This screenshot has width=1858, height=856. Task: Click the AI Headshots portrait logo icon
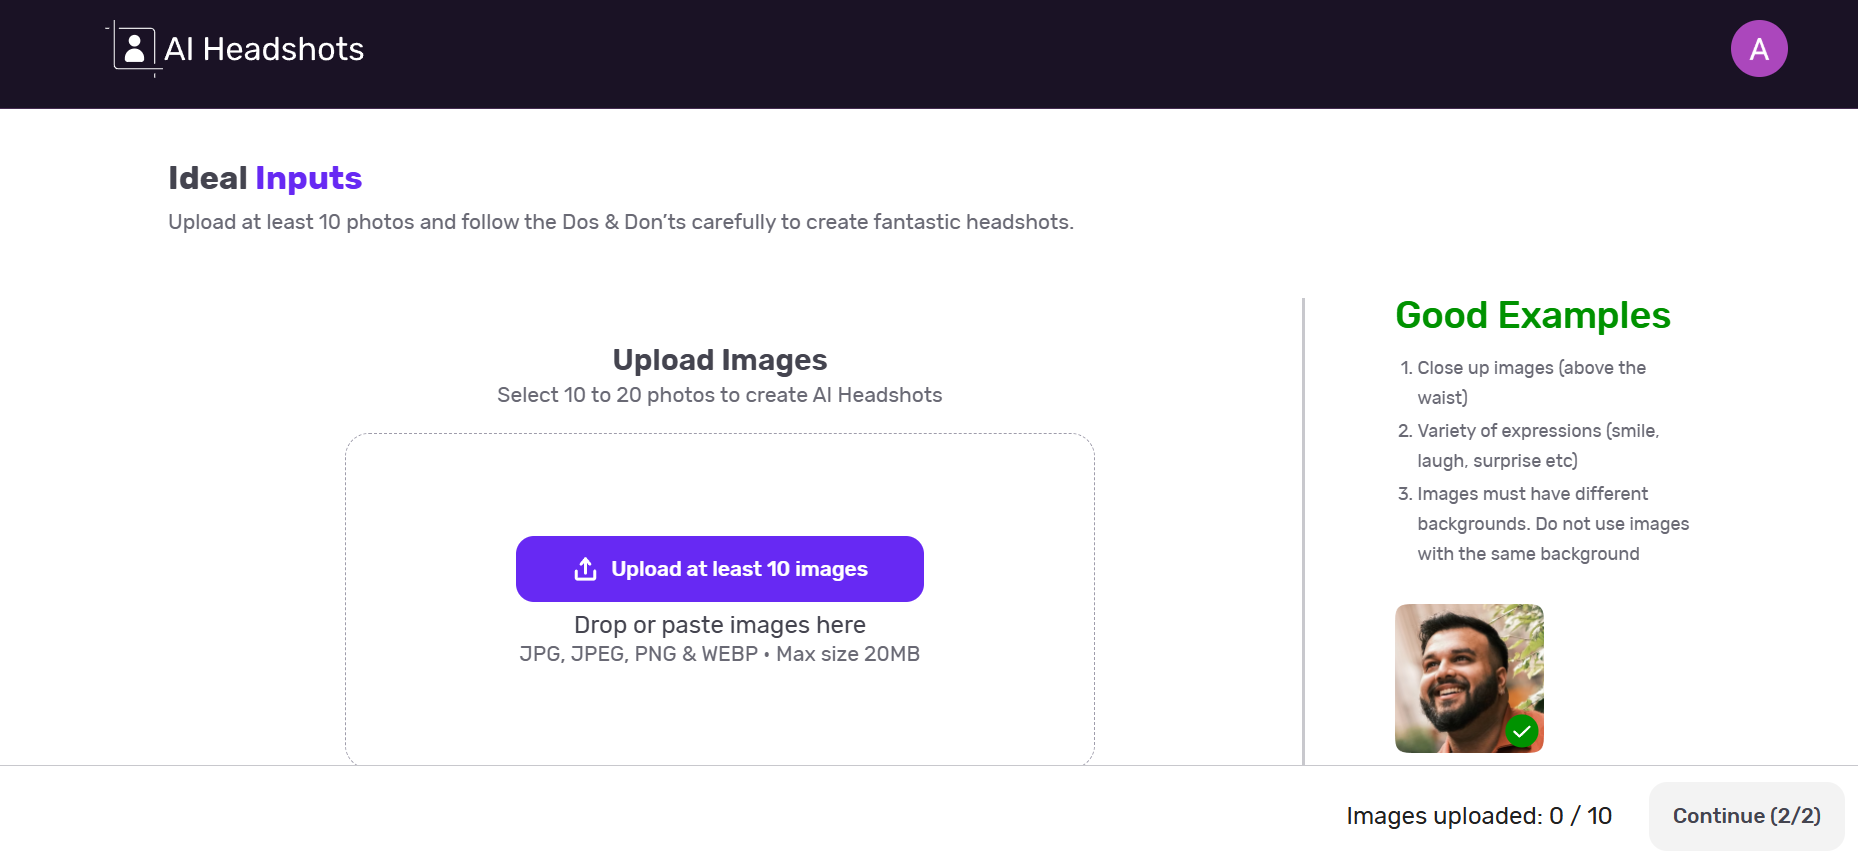click(134, 48)
